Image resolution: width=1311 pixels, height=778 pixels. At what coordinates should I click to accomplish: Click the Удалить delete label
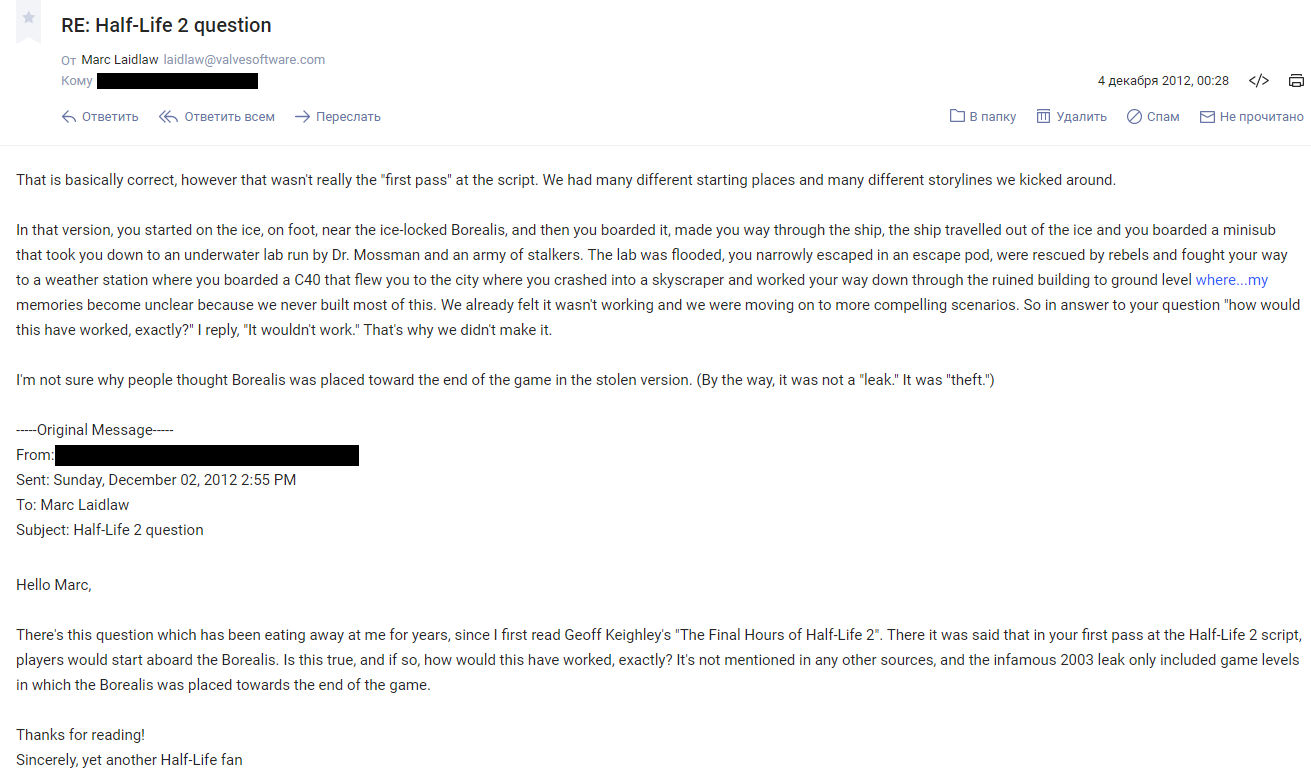[1081, 117]
